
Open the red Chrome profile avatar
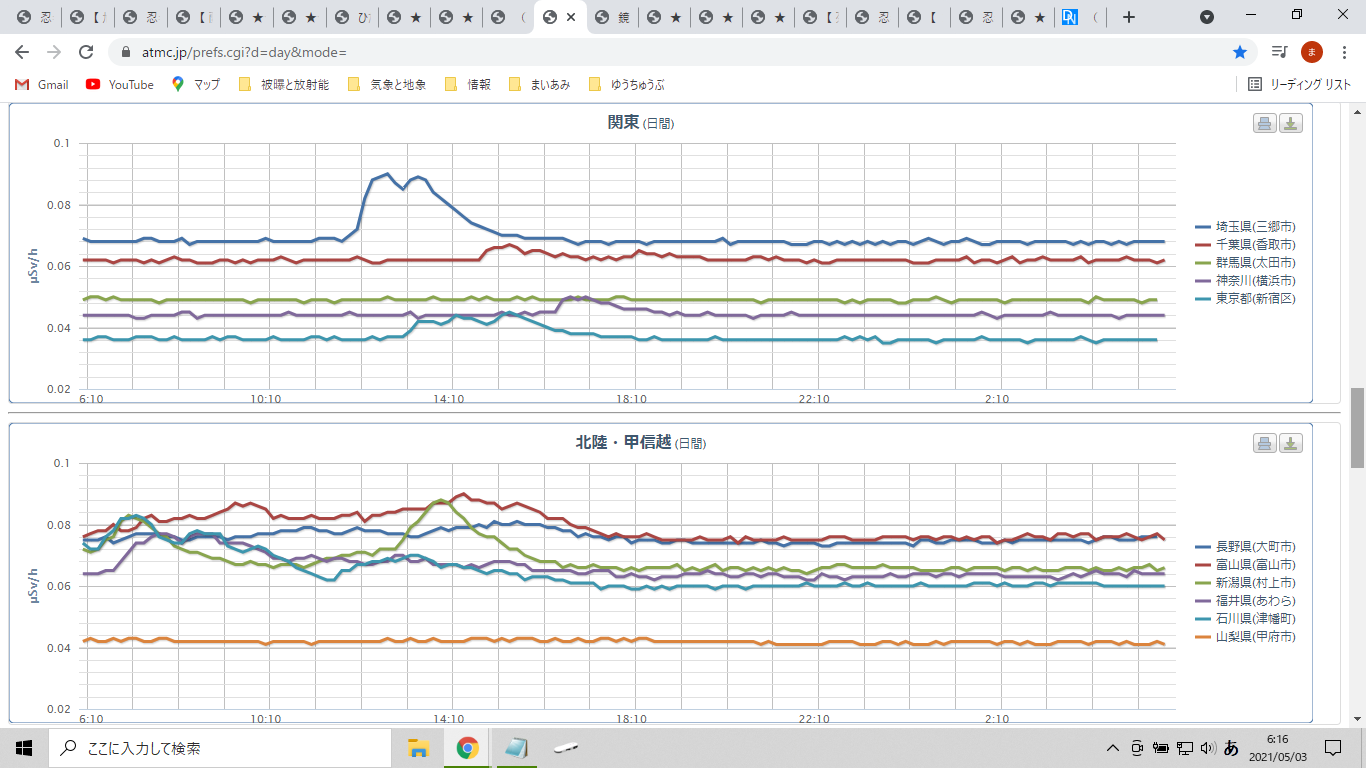click(x=1312, y=52)
